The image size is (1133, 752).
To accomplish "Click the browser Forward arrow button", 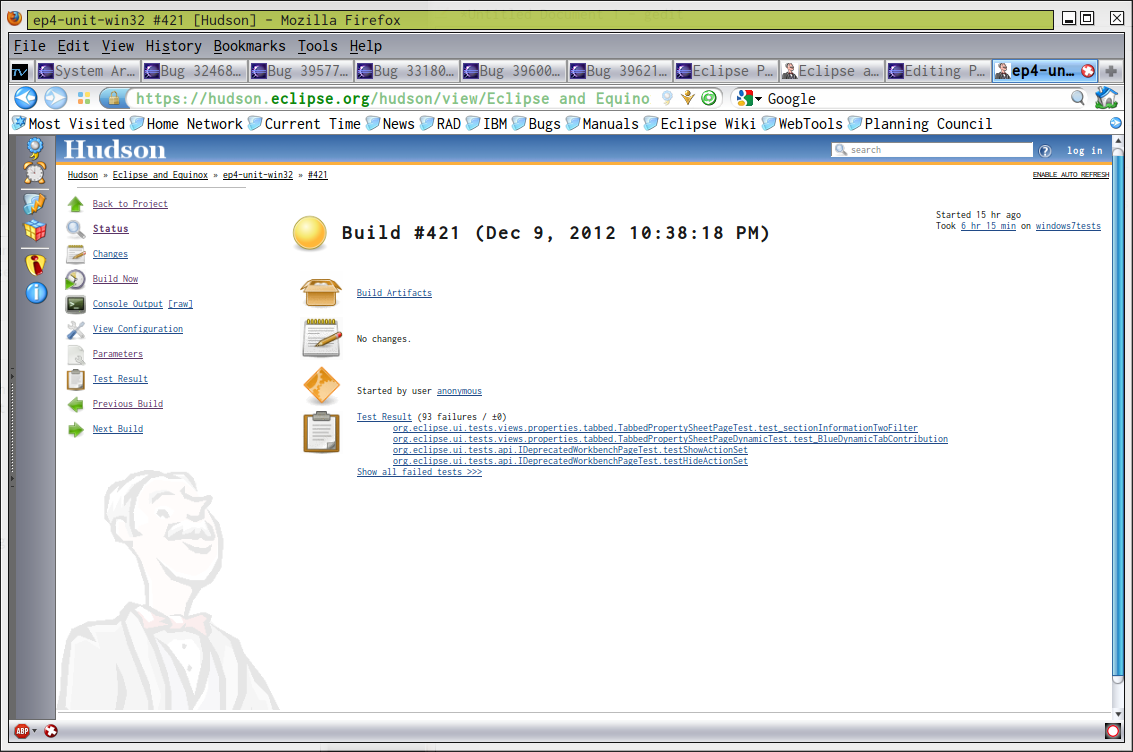I will pyautogui.click(x=56, y=98).
